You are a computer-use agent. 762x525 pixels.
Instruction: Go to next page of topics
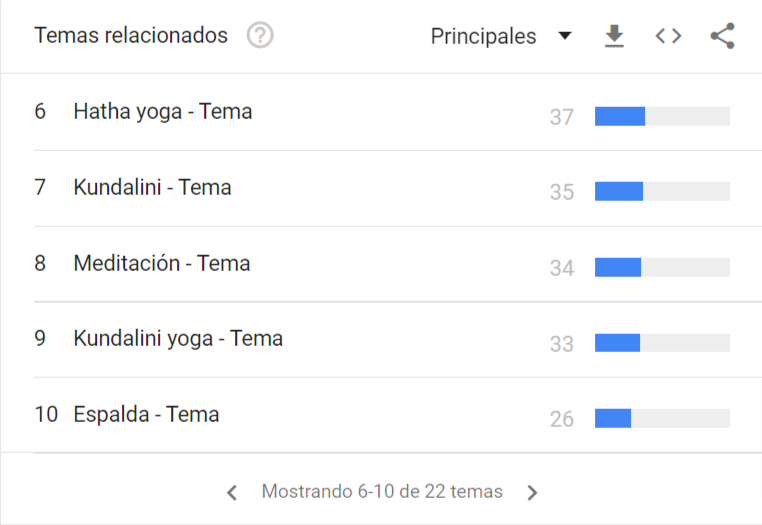click(x=533, y=492)
